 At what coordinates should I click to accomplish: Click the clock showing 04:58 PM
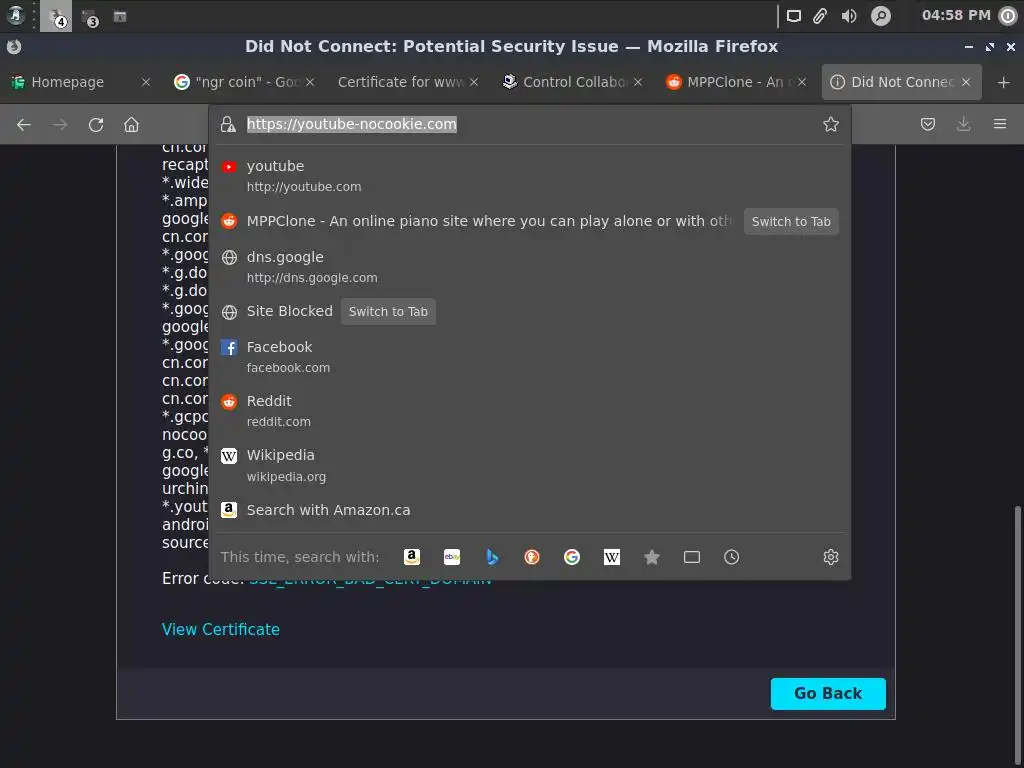[x=956, y=15]
